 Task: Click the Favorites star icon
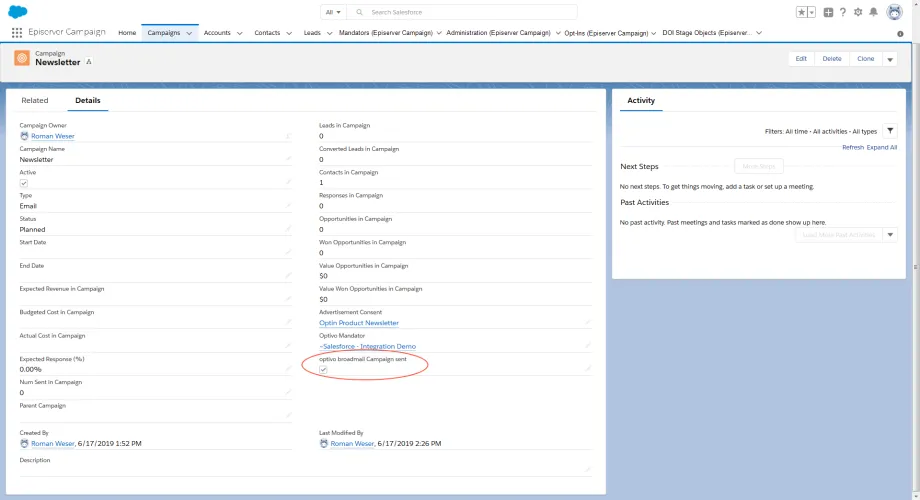801,12
